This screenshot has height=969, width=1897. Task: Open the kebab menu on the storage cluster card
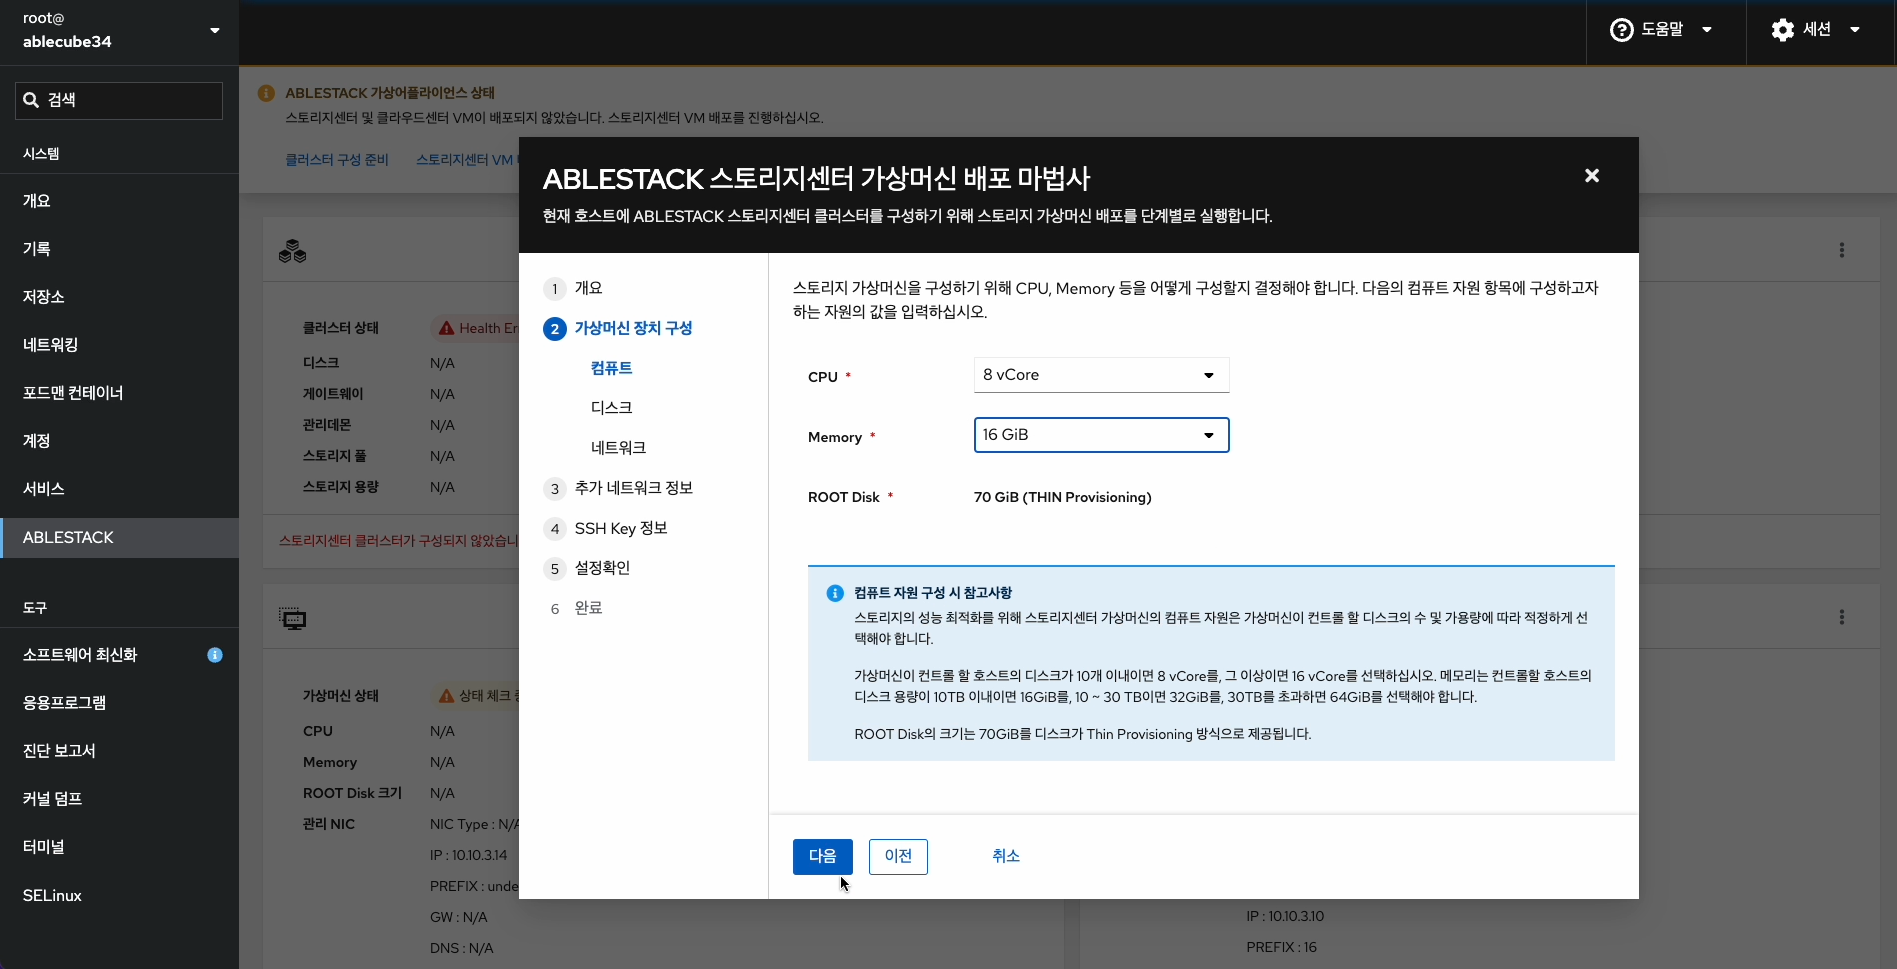click(x=1842, y=250)
